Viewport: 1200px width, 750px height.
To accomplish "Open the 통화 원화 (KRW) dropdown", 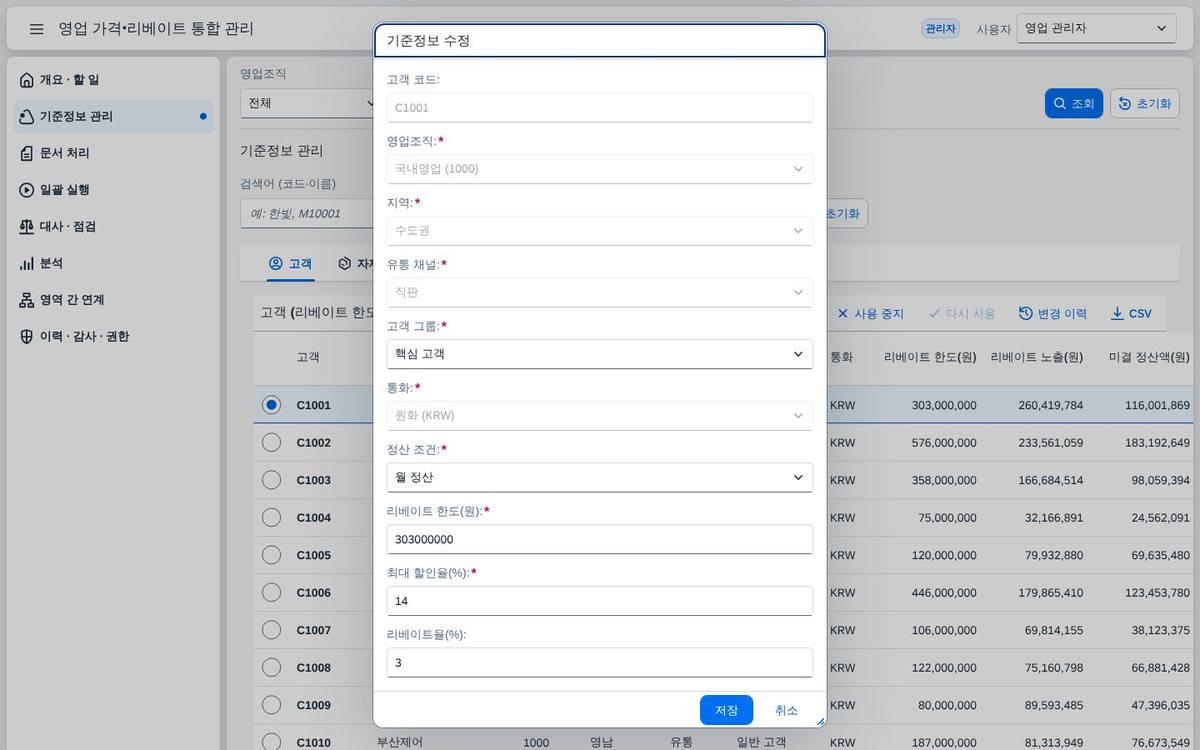I will pos(599,416).
